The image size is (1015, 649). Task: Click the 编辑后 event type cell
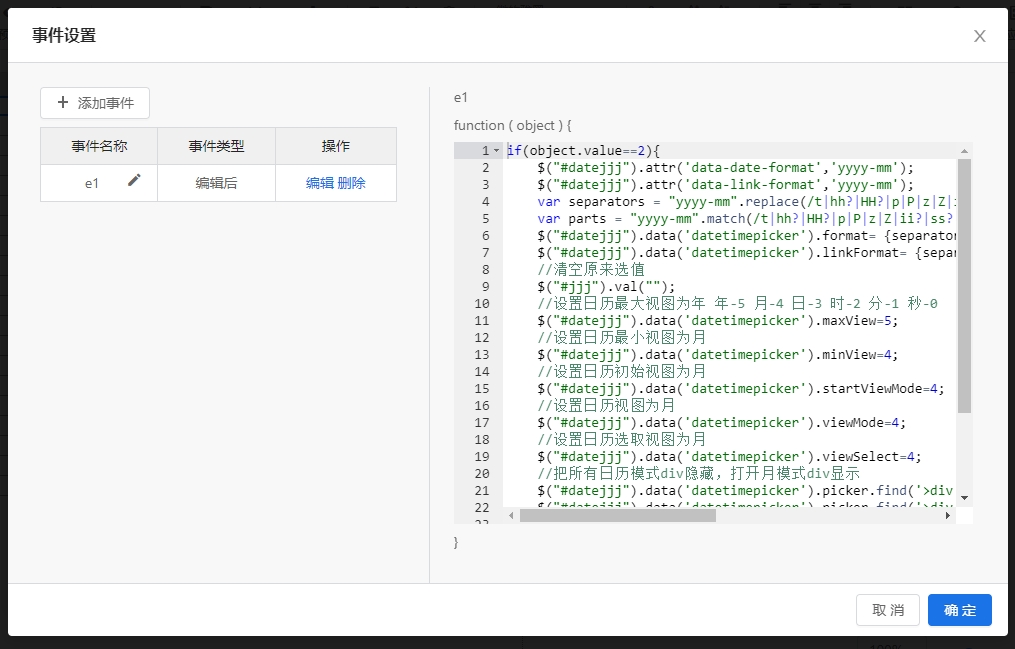tap(216, 183)
